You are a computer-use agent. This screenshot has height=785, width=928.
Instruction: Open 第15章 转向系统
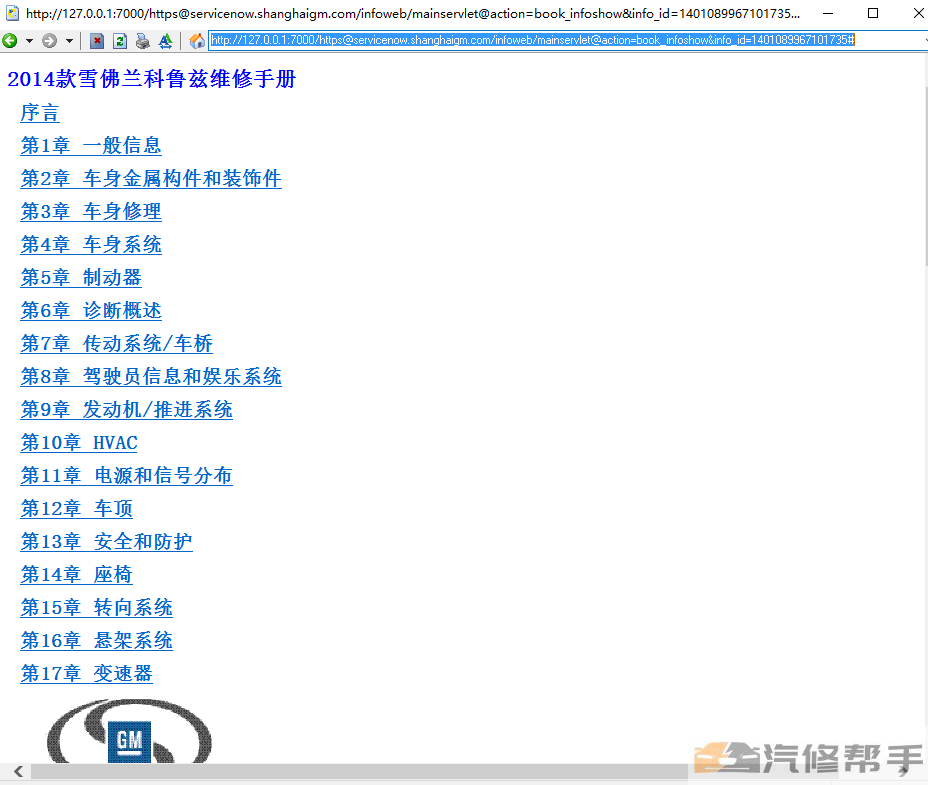pos(96,607)
